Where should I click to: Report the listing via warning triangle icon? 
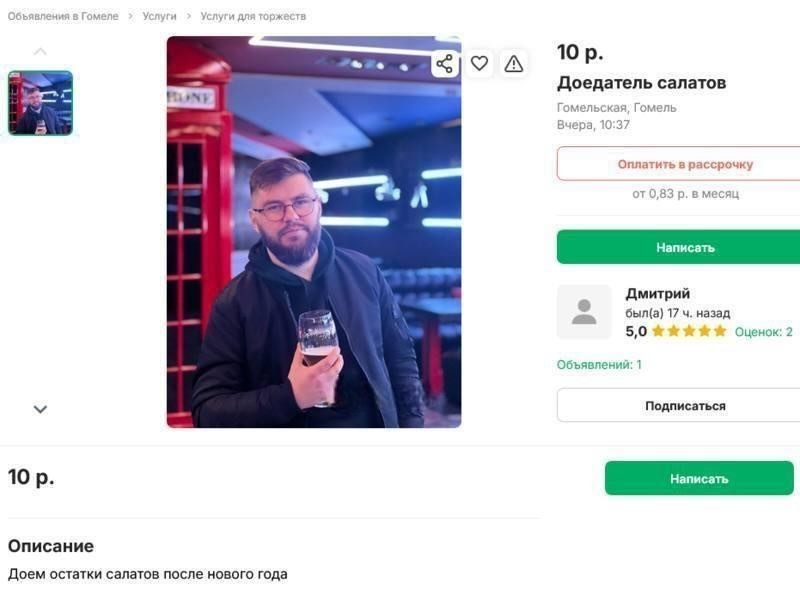(512, 62)
